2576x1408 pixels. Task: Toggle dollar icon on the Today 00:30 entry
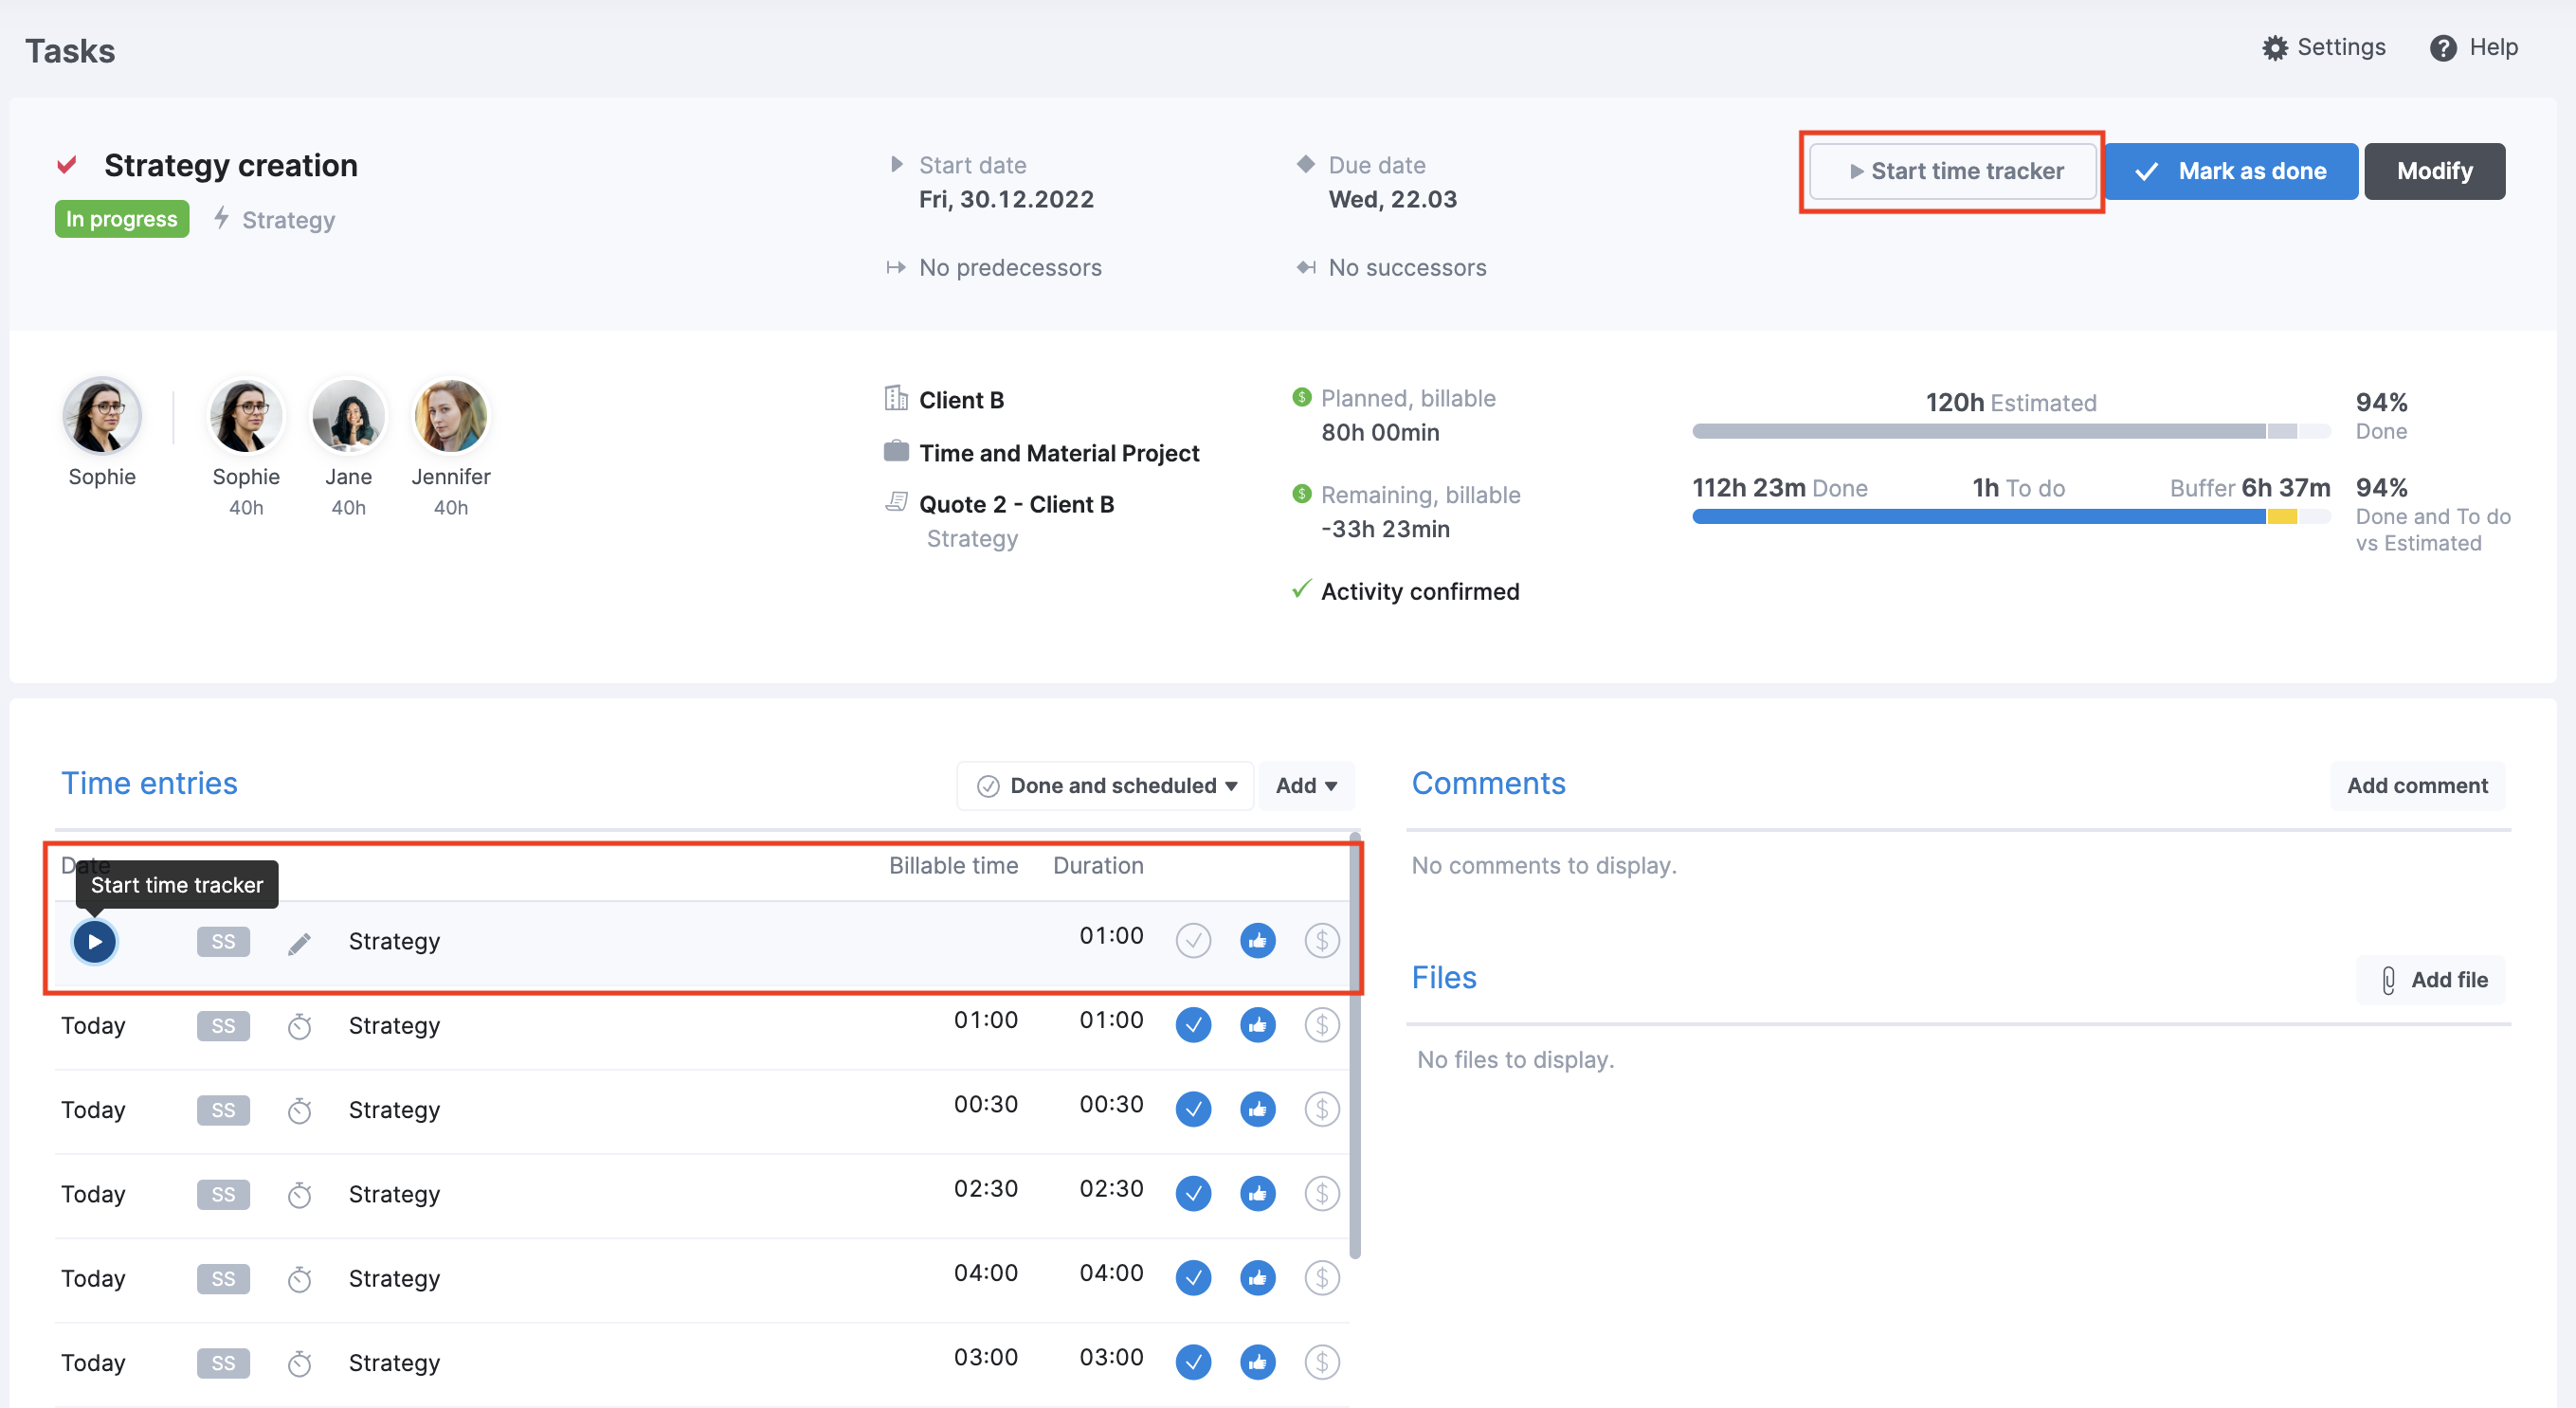coord(1322,1109)
